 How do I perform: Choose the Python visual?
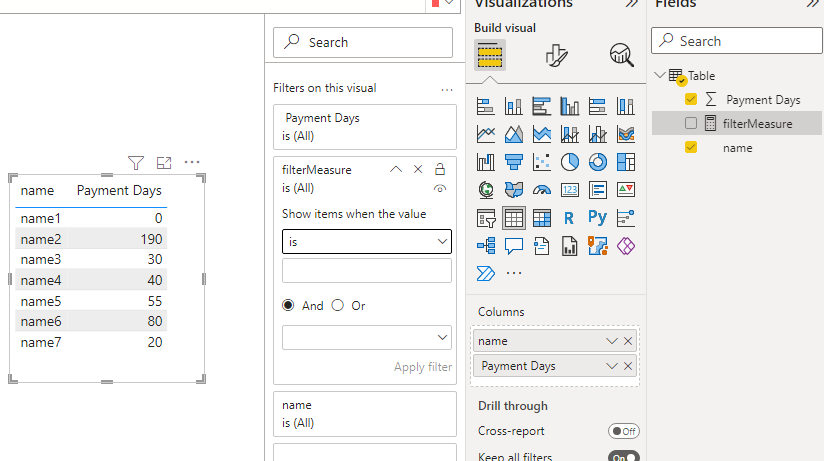click(x=598, y=218)
